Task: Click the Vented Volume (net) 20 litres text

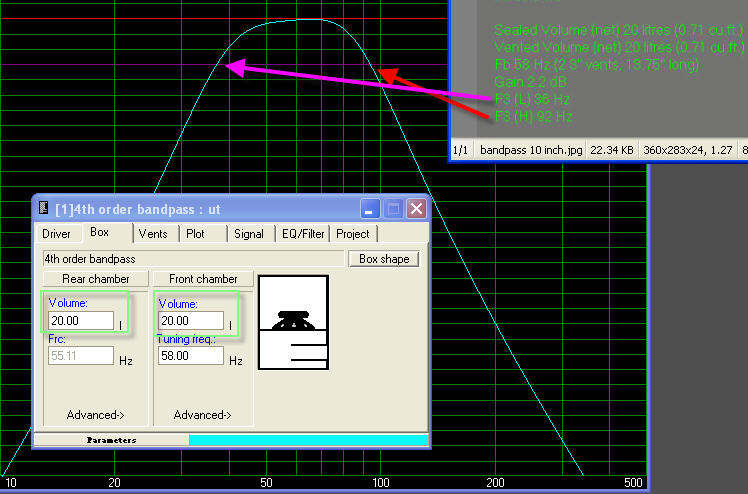Action: [619, 47]
